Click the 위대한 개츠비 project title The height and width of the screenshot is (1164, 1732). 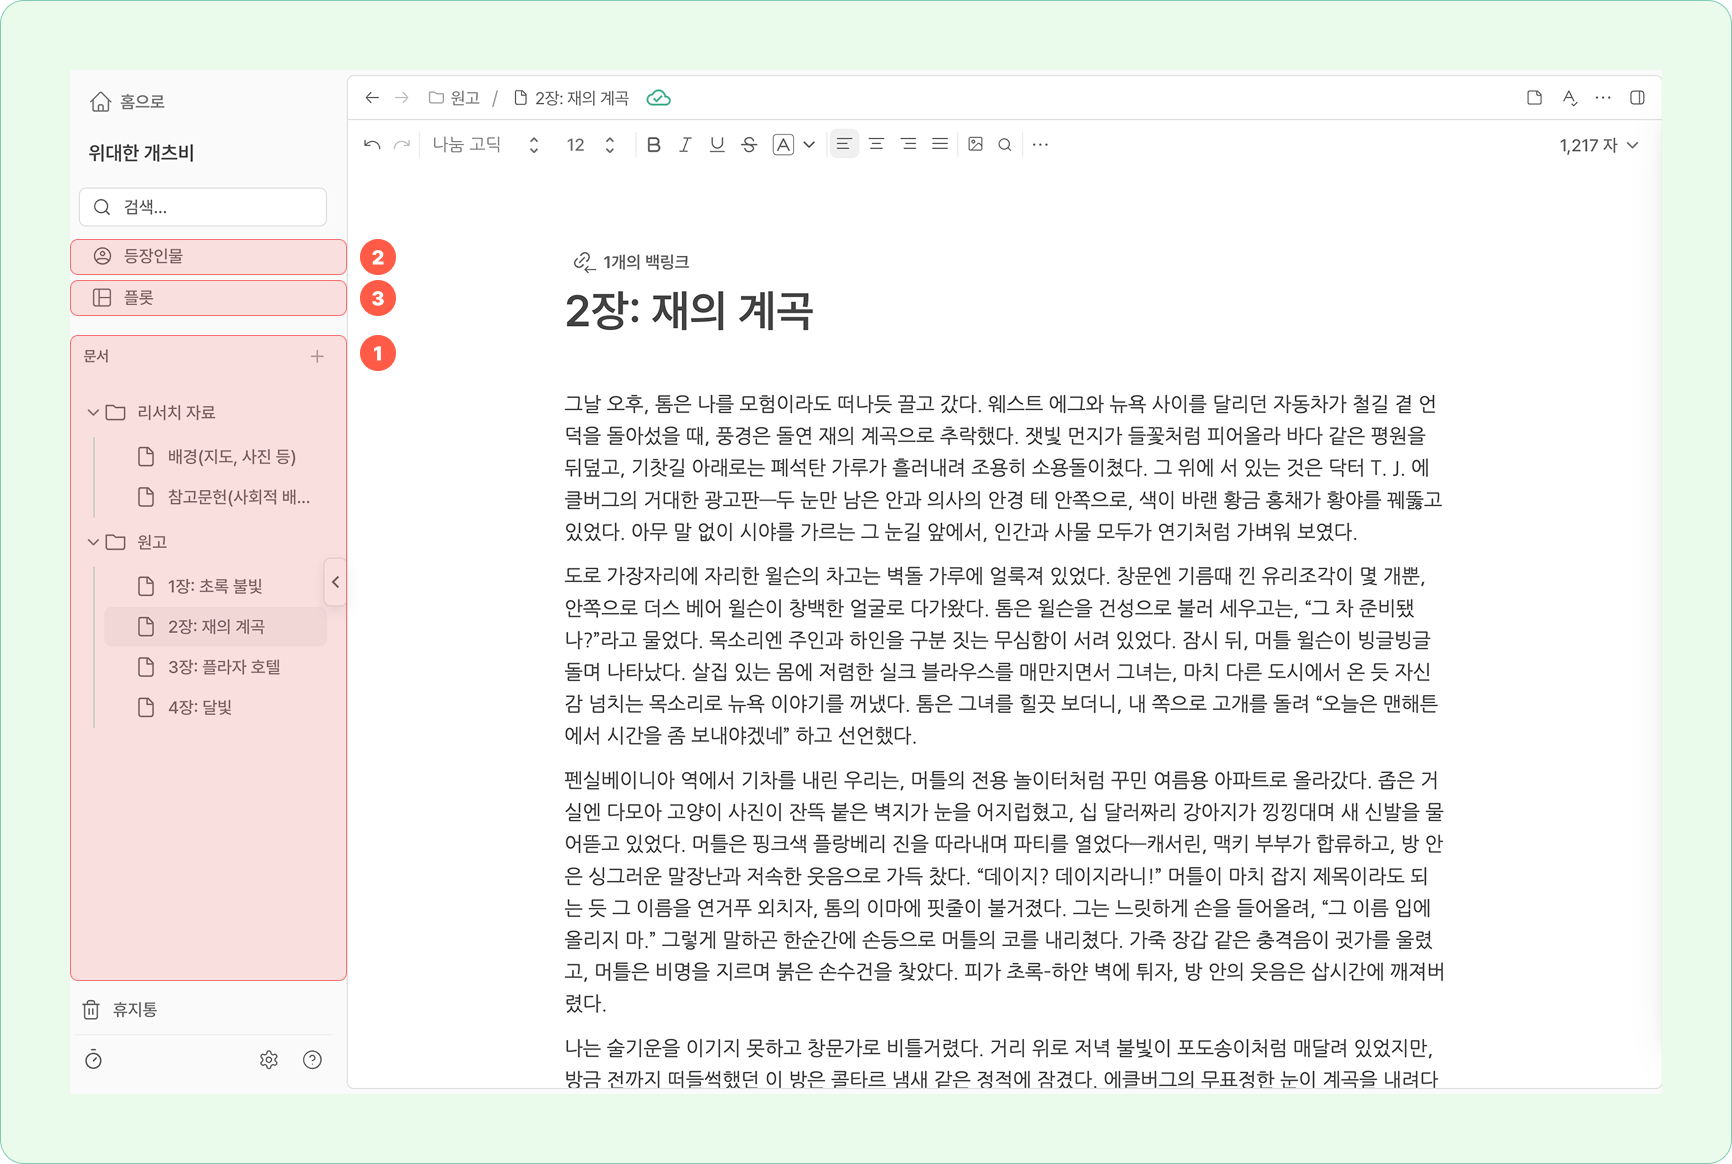click(x=141, y=153)
